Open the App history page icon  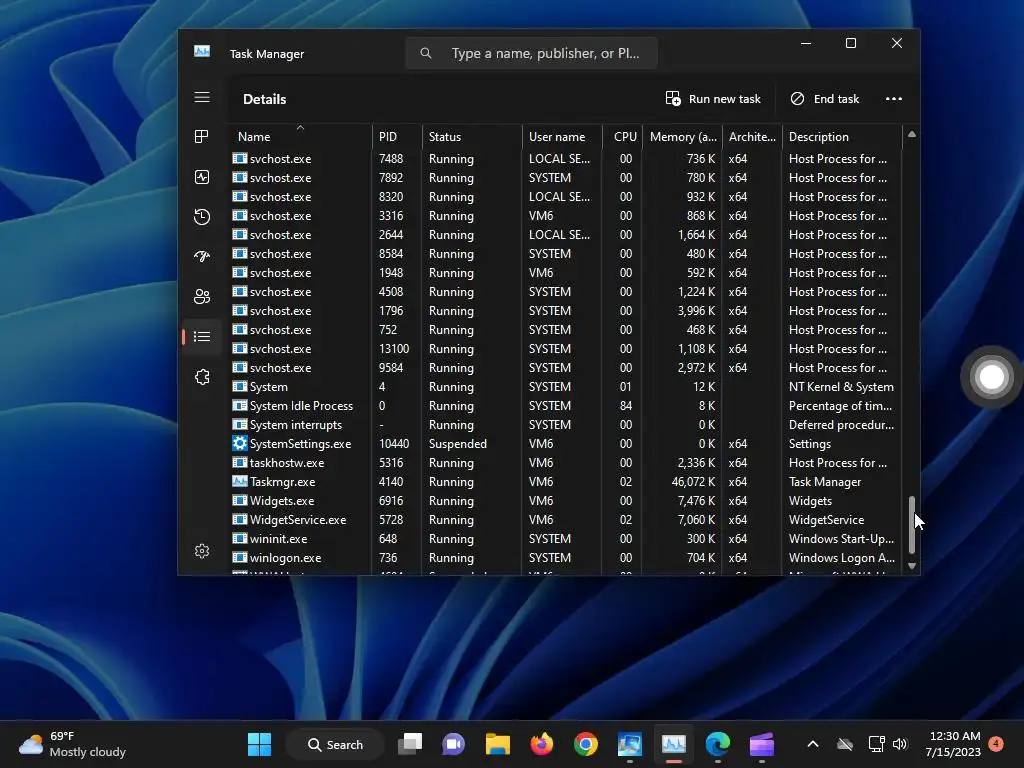tap(202, 217)
